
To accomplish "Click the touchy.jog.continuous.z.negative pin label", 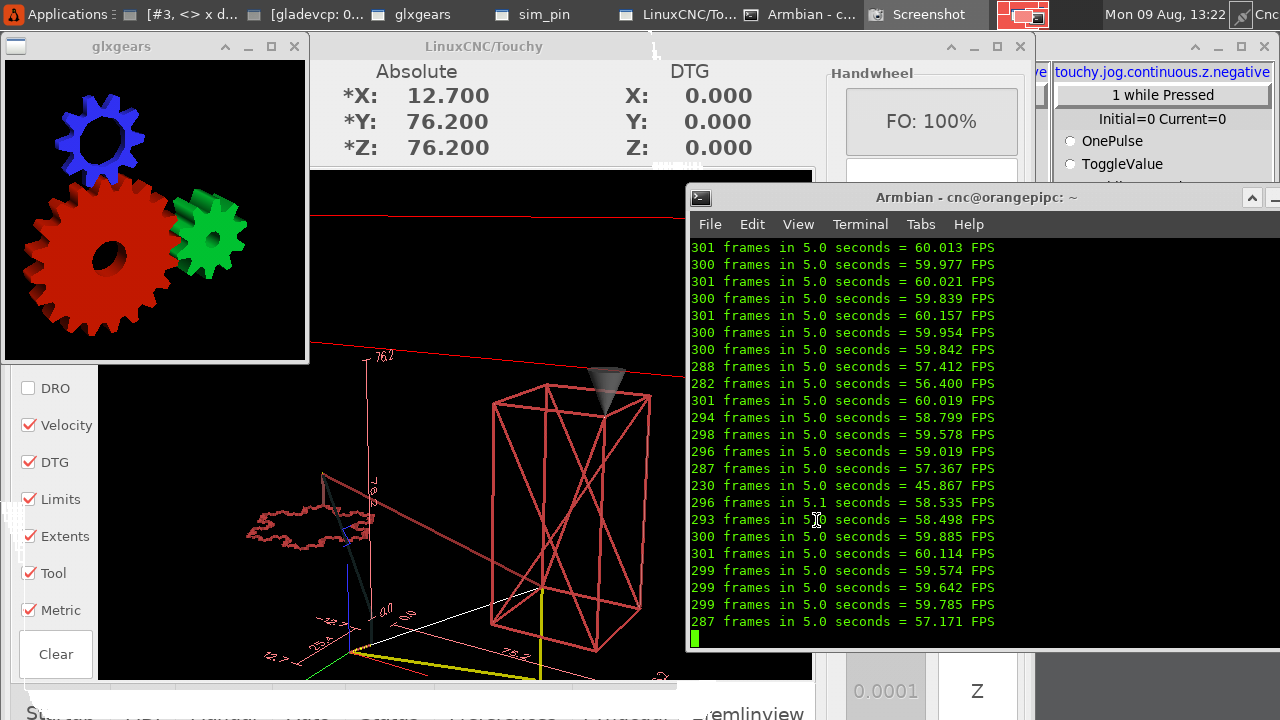I will click(1162, 72).
